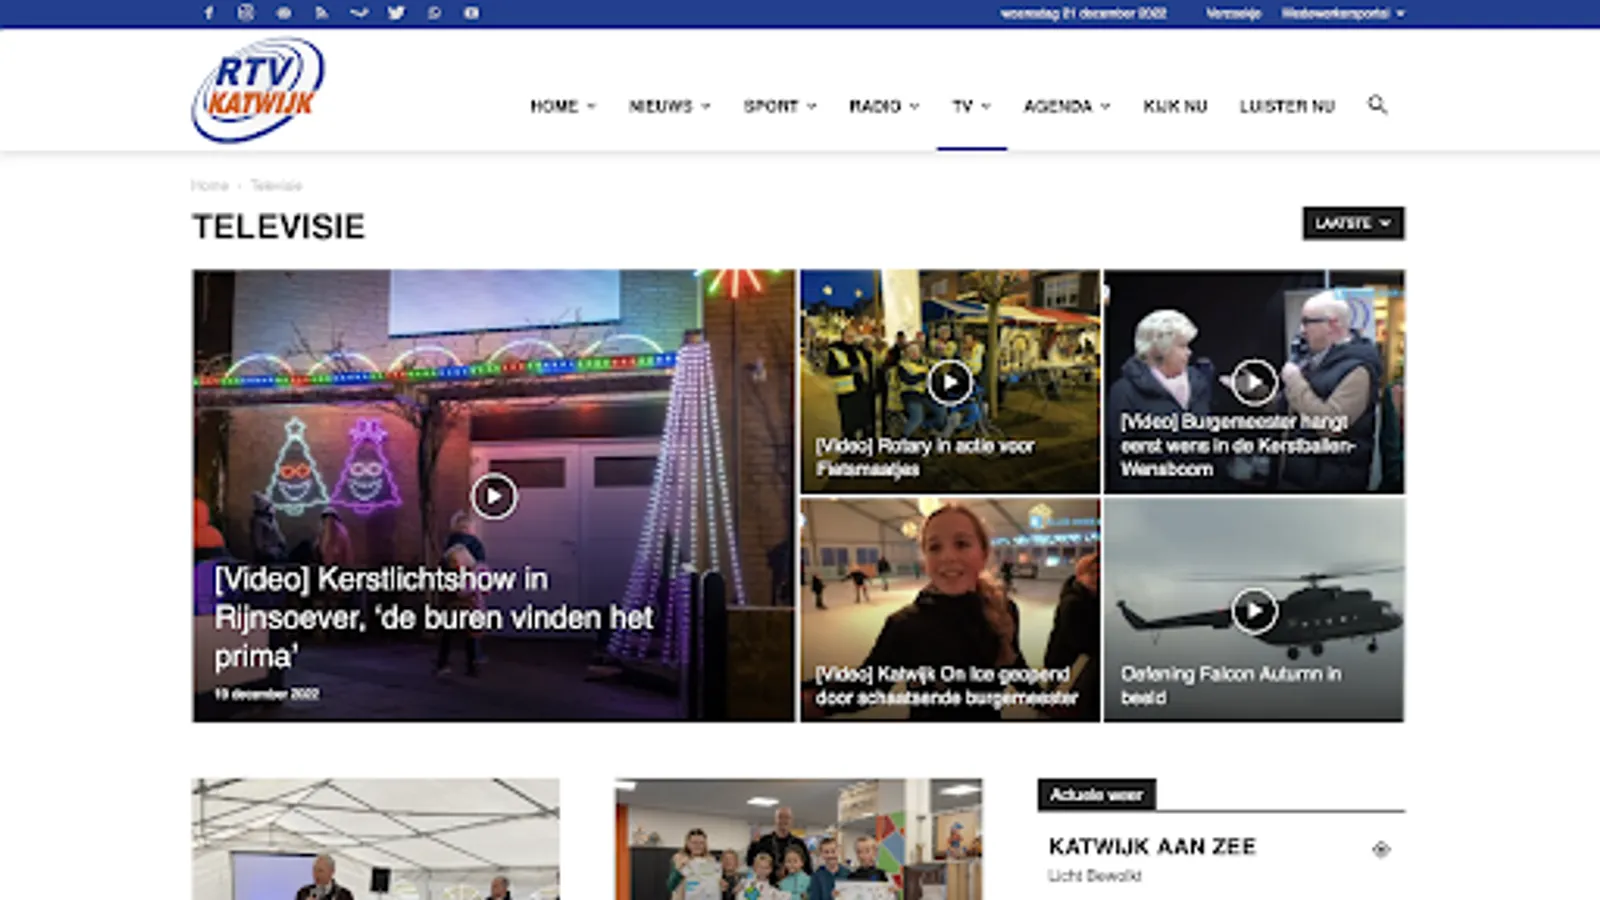Select the Actuele weer tab header
This screenshot has height=900, width=1600.
click(1097, 794)
